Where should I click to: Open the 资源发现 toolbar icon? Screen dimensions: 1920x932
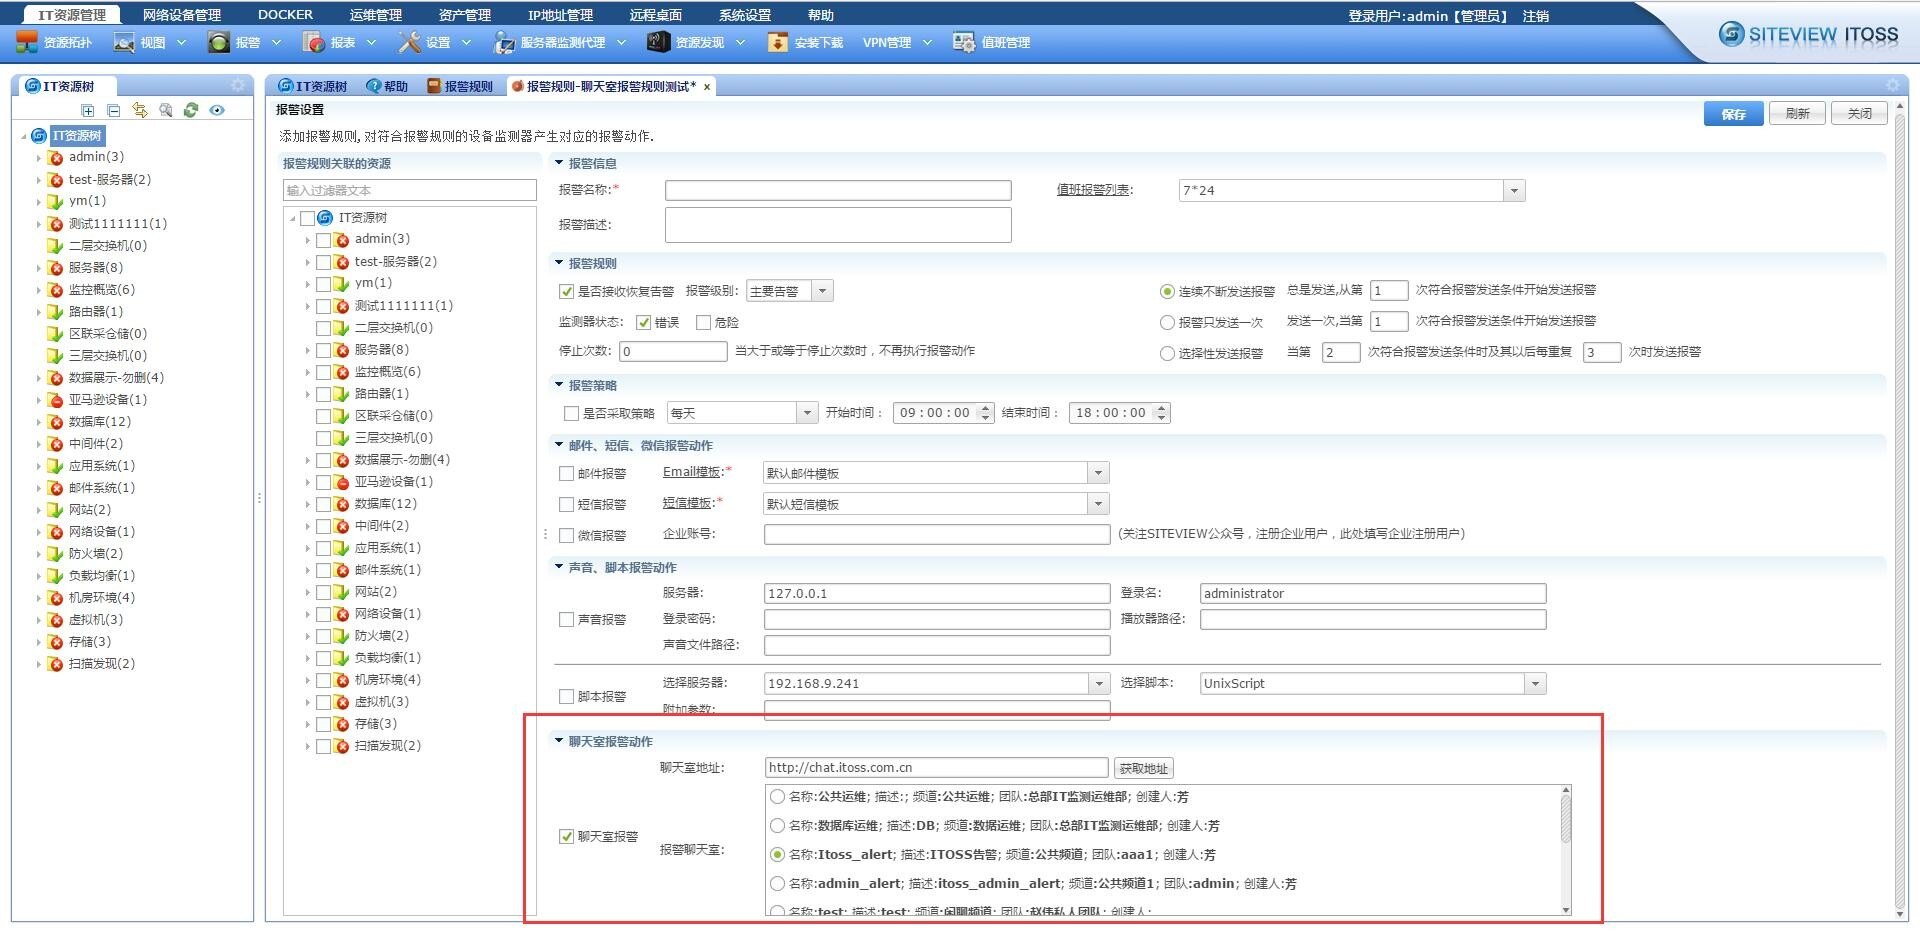(658, 42)
